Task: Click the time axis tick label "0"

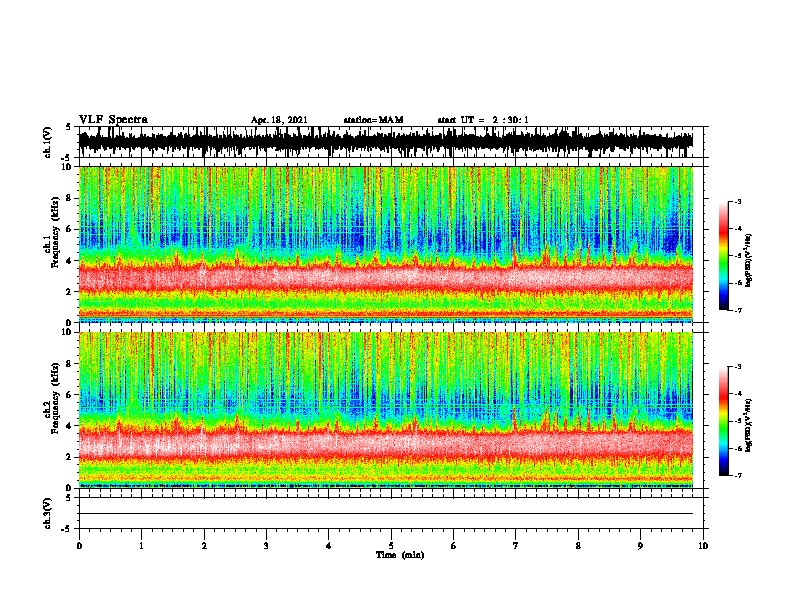Action: pyautogui.click(x=79, y=546)
